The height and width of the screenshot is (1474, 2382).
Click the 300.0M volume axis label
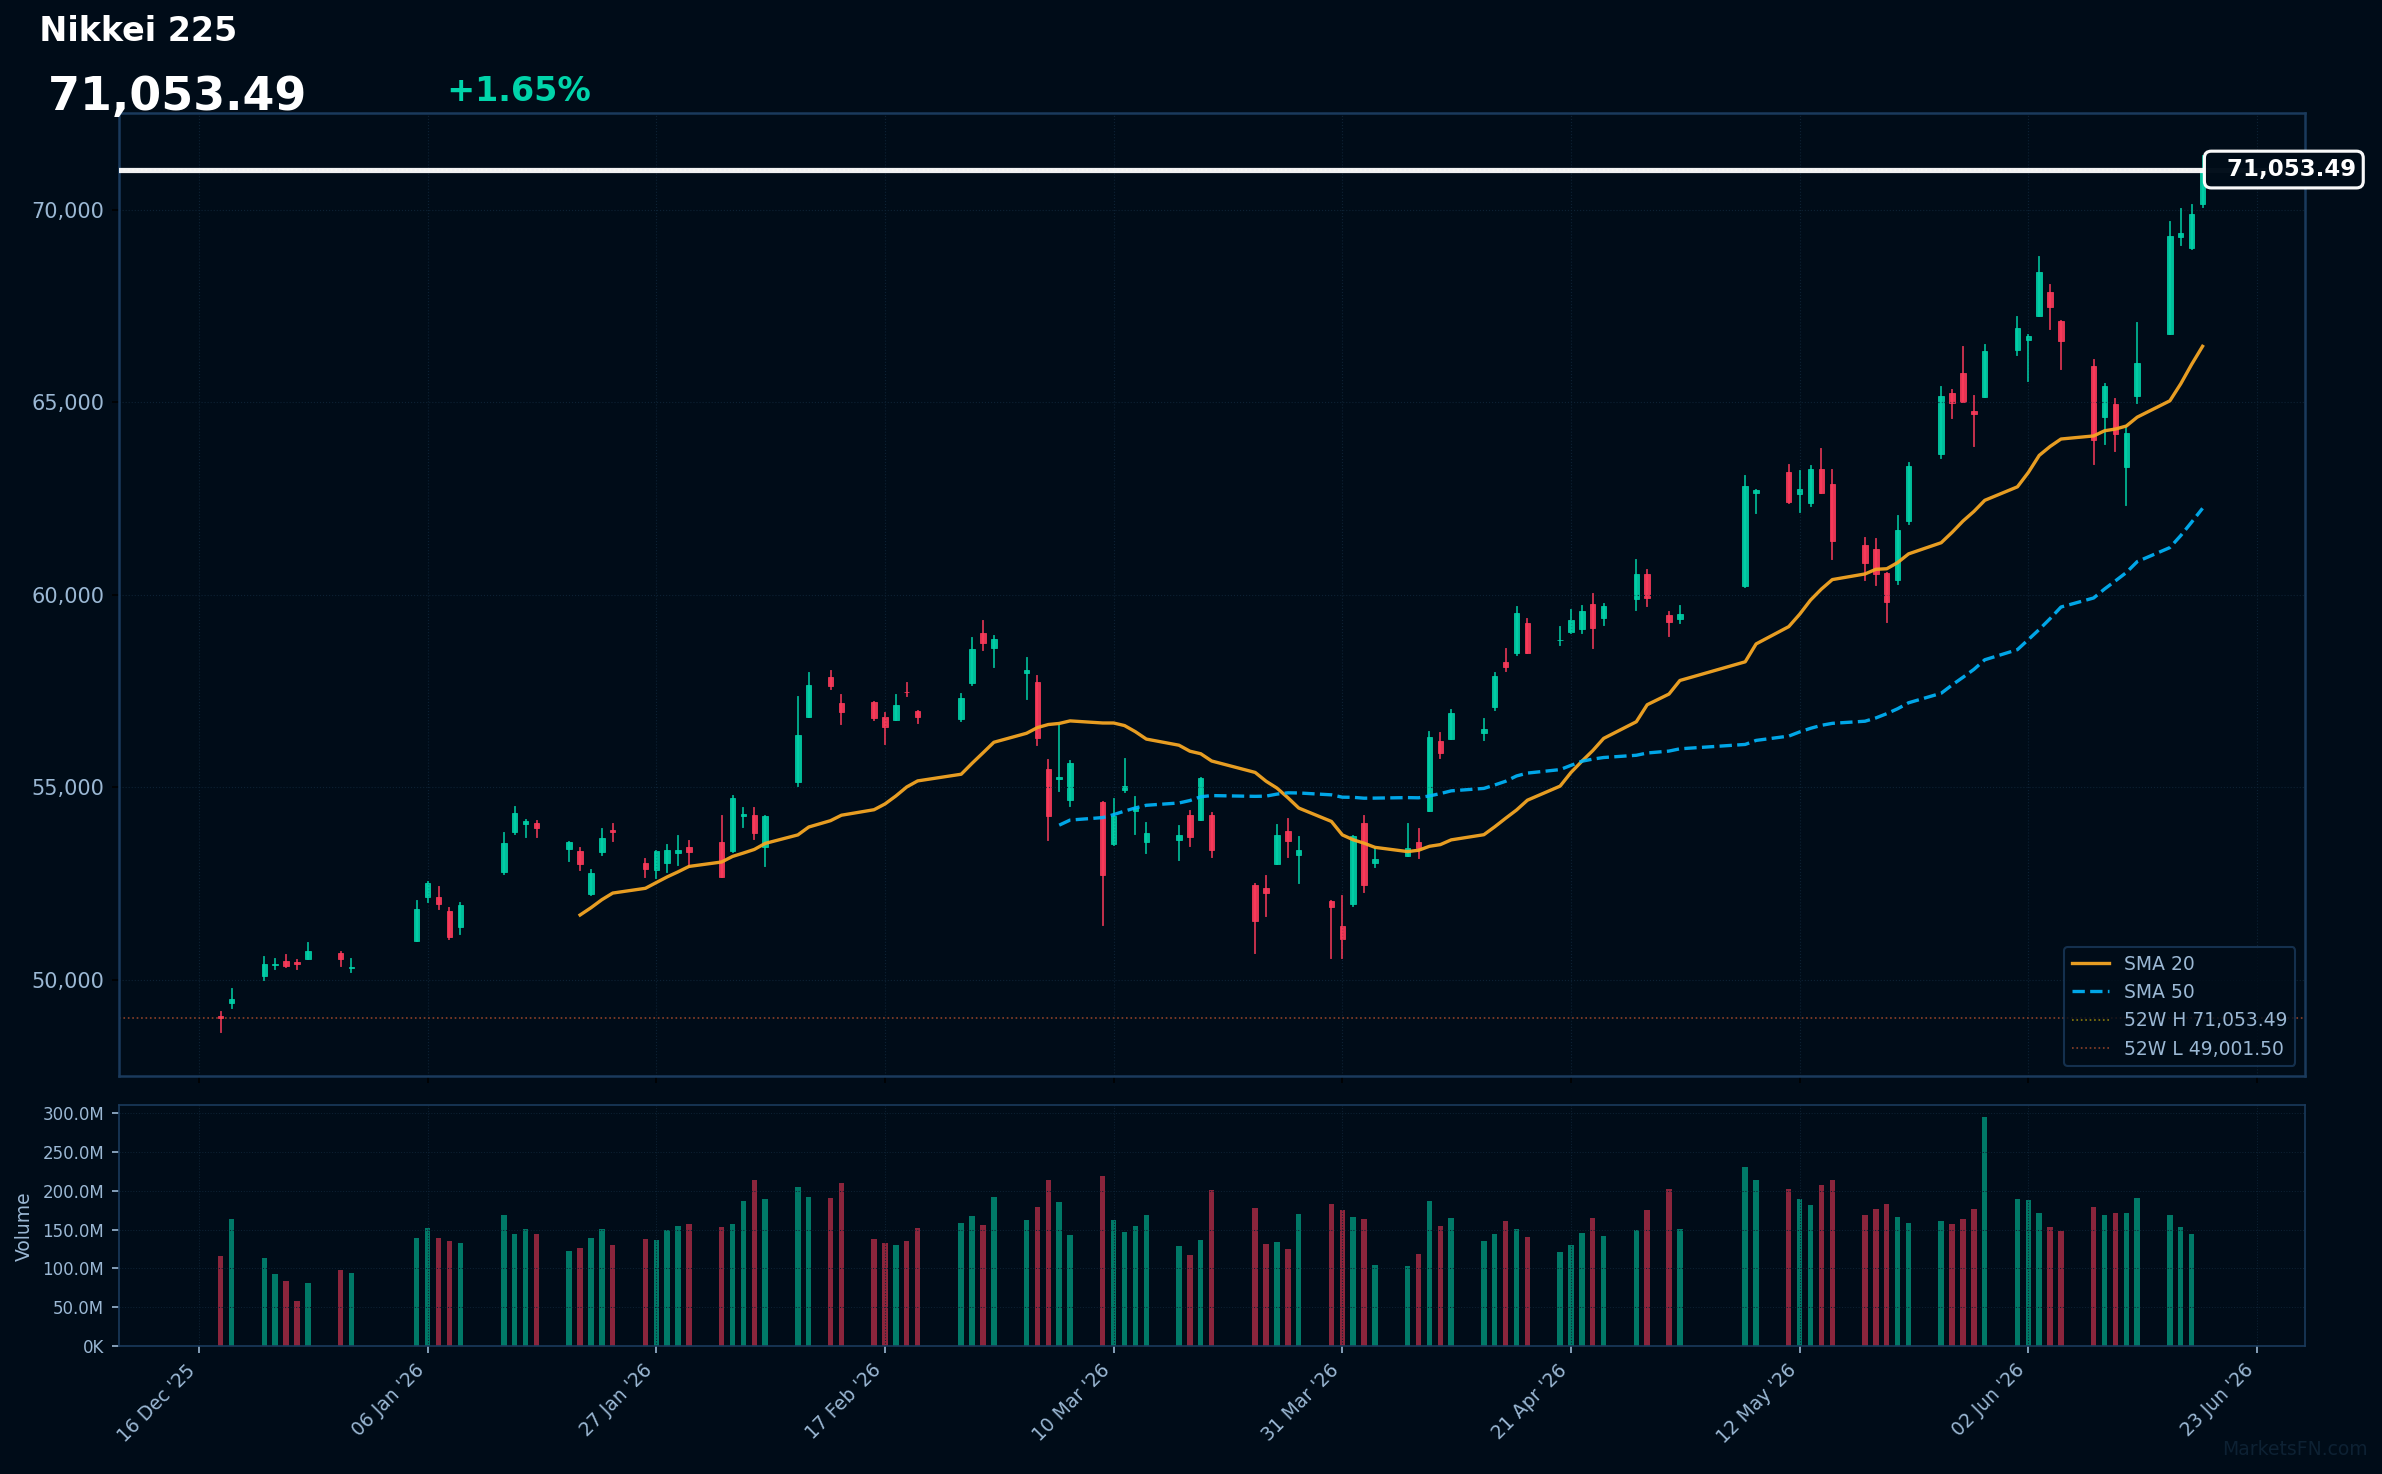coord(73,1114)
